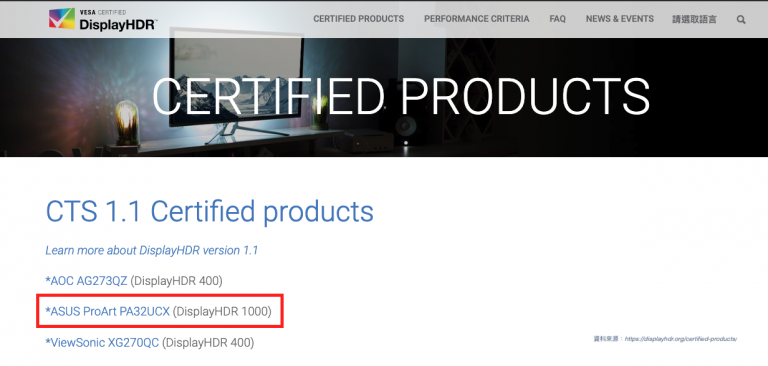The width and height of the screenshot is (768, 366).
Task: Click the (DisplayHDR 1000) label text
Action: coord(222,312)
